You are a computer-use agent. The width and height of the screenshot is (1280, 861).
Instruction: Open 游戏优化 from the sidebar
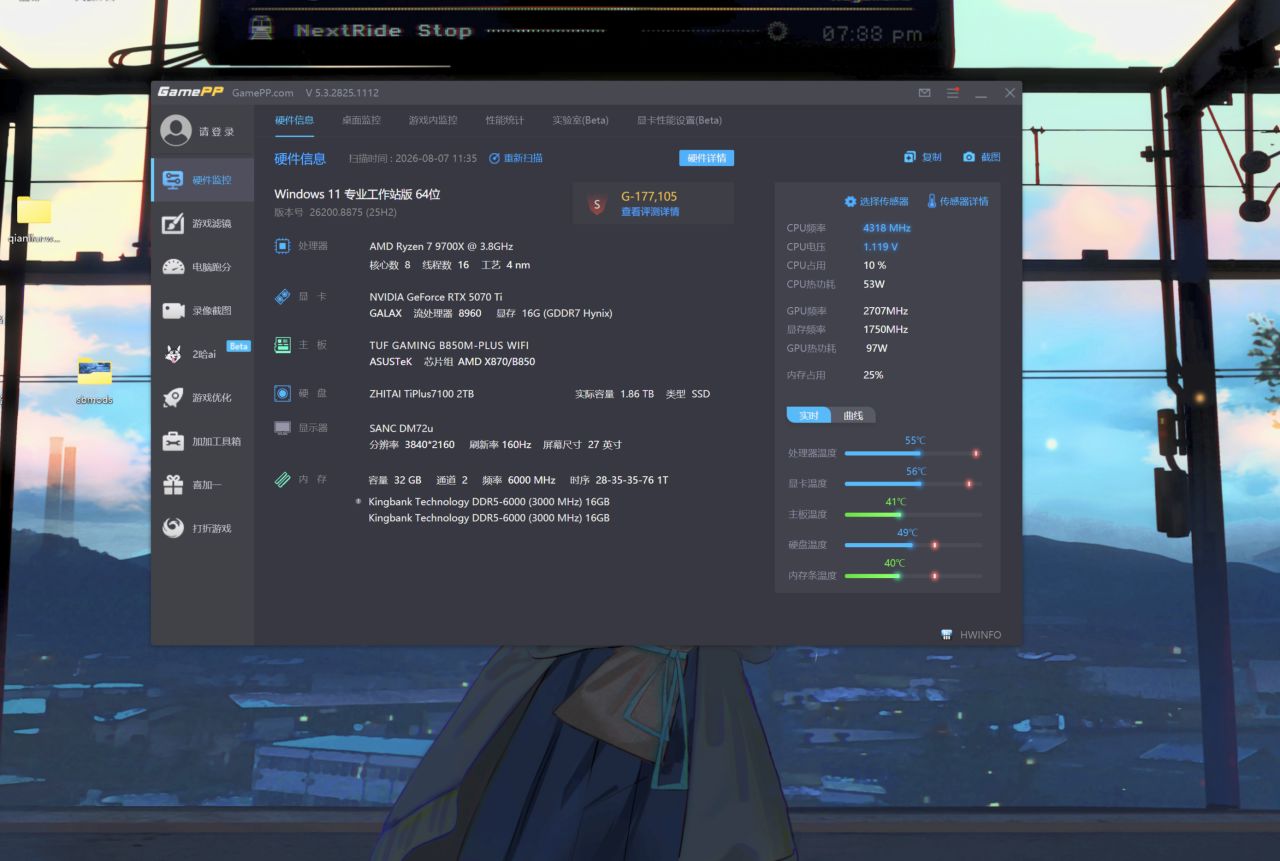point(202,398)
